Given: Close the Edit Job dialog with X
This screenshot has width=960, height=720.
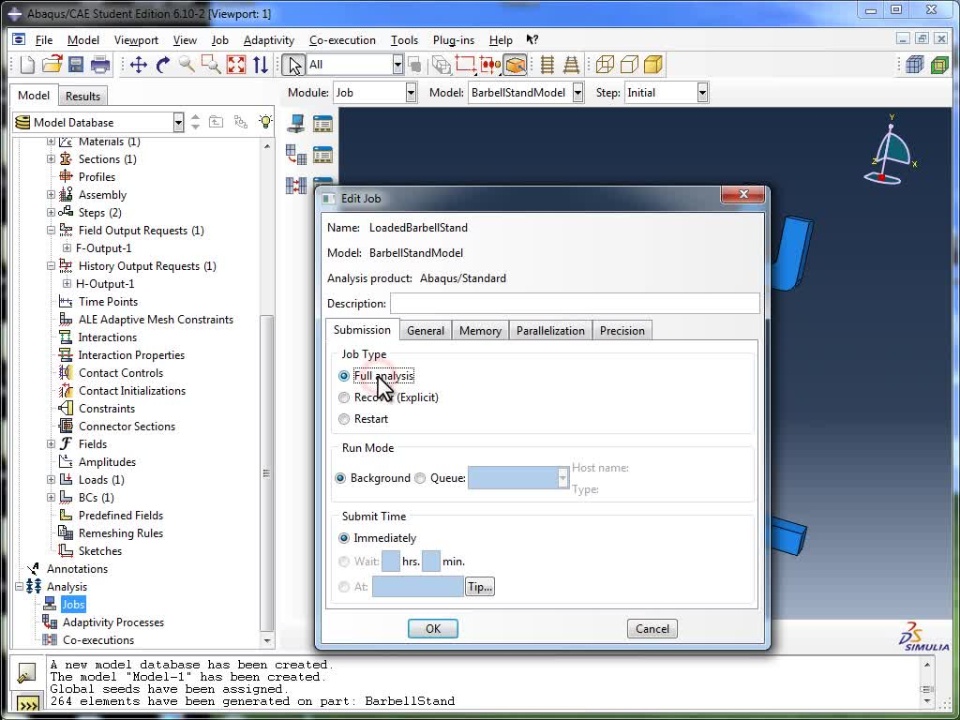Looking at the screenshot, I should pos(743,195).
